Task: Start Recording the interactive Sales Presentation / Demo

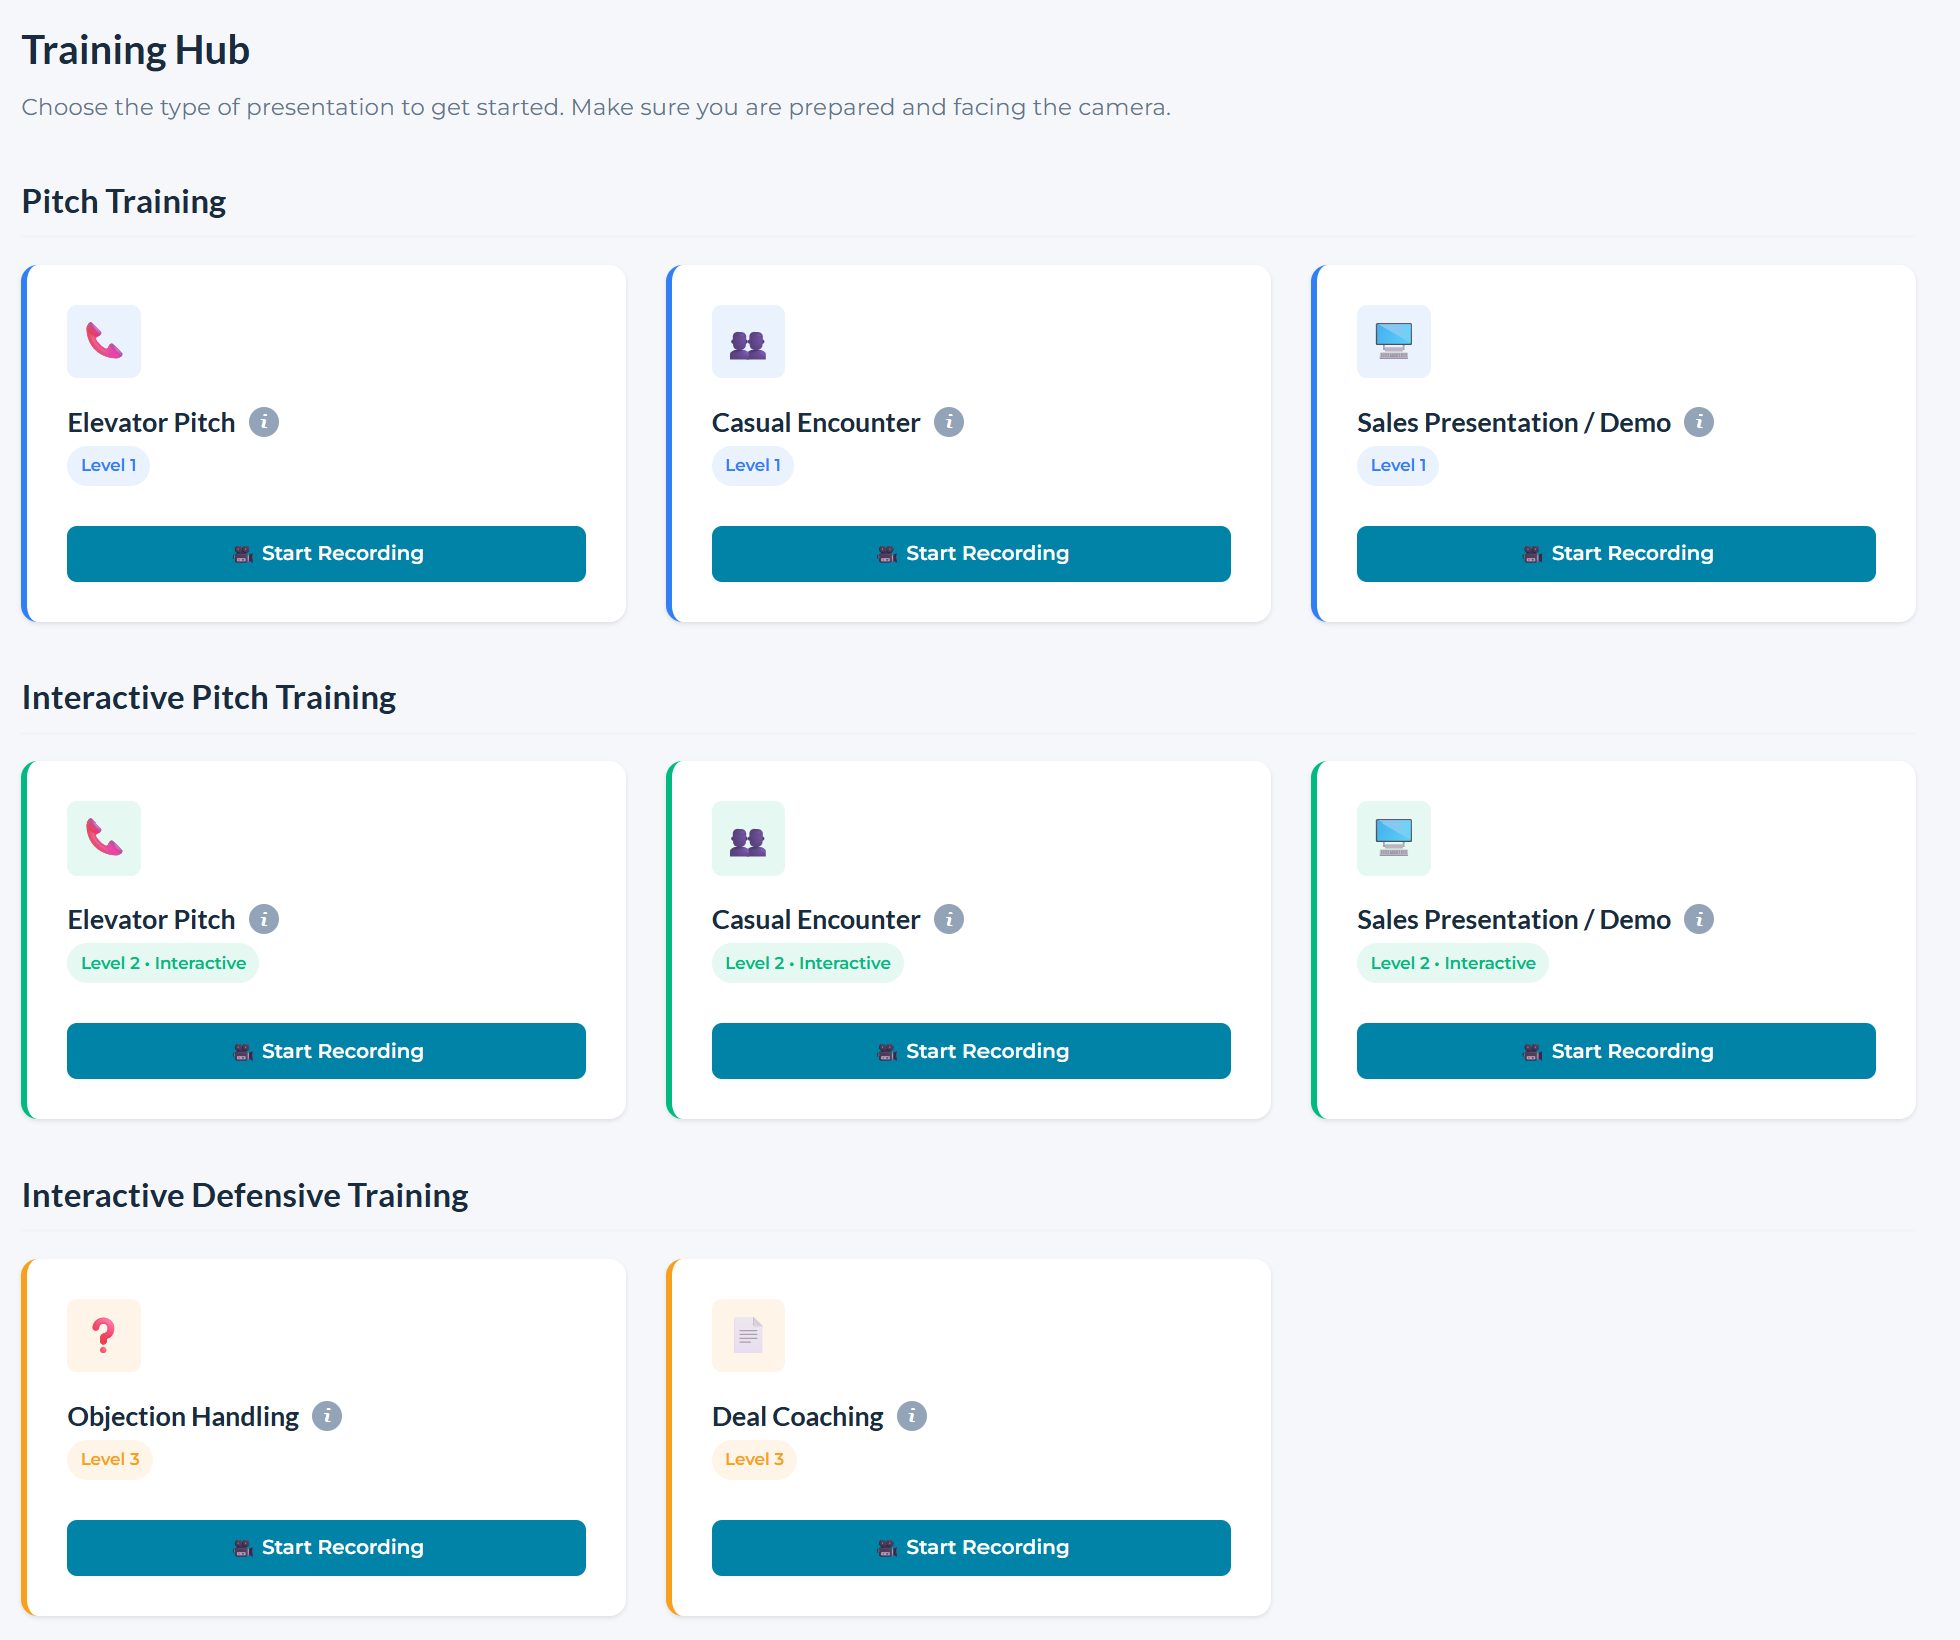Action: (x=1616, y=1051)
